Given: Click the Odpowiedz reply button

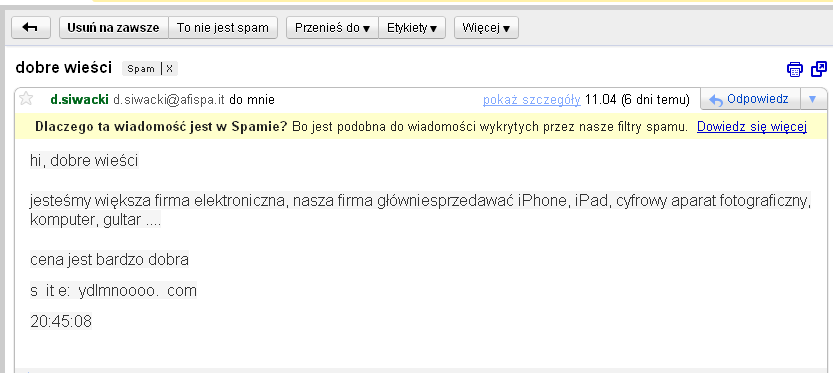Looking at the screenshot, I should [750, 99].
